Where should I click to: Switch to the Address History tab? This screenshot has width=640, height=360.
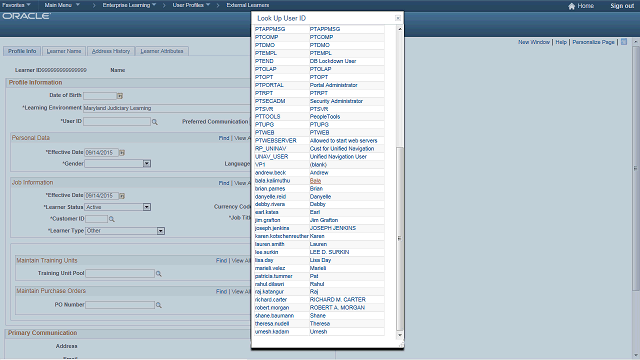tap(111, 51)
